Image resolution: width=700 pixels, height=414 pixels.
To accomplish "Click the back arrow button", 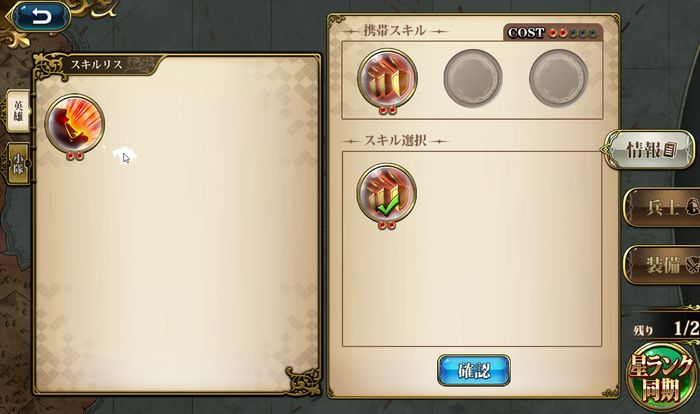I will click(x=40, y=17).
